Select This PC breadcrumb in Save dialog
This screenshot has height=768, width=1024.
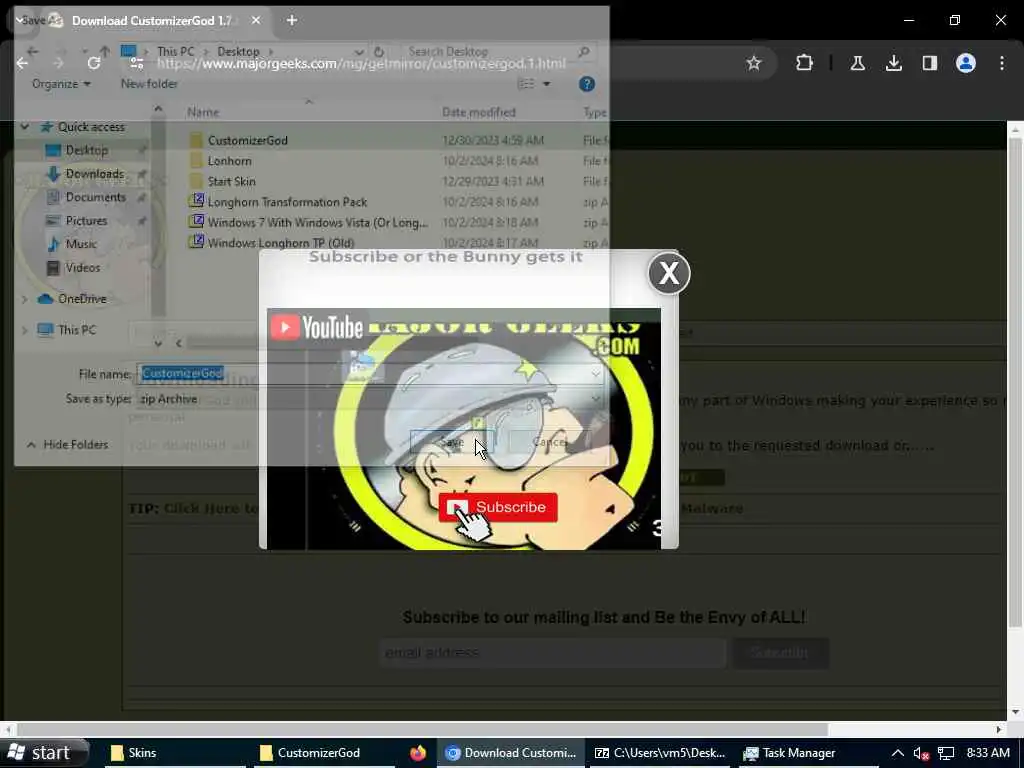click(176, 52)
